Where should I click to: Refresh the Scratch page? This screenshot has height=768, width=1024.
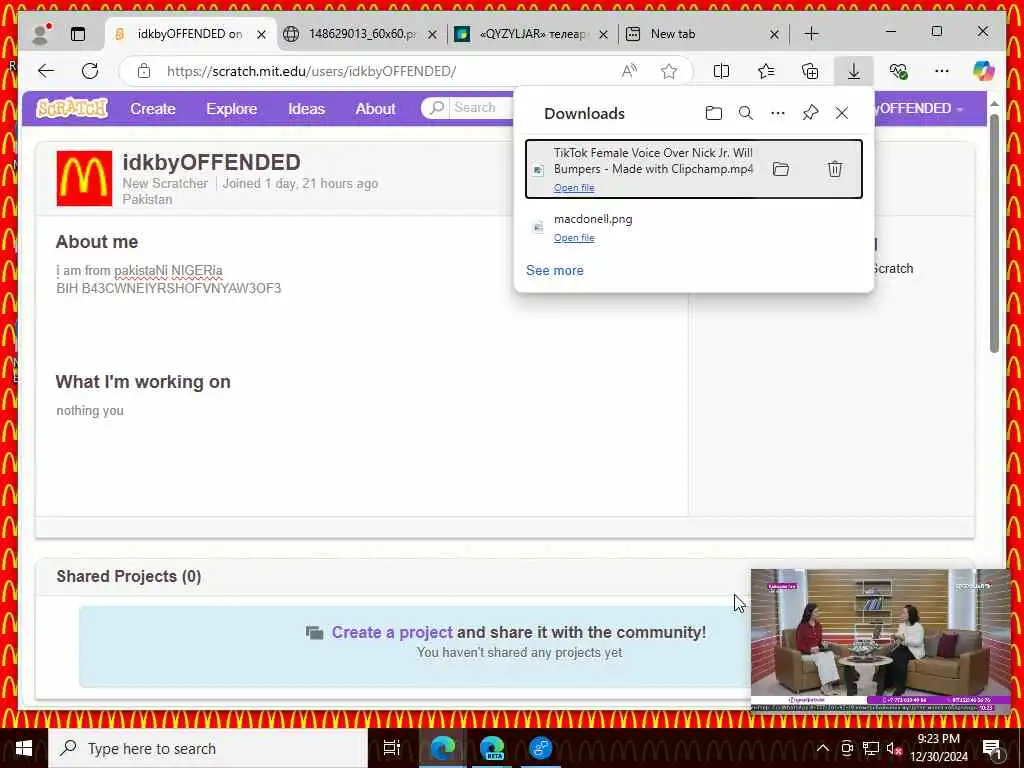coord(90,71)
